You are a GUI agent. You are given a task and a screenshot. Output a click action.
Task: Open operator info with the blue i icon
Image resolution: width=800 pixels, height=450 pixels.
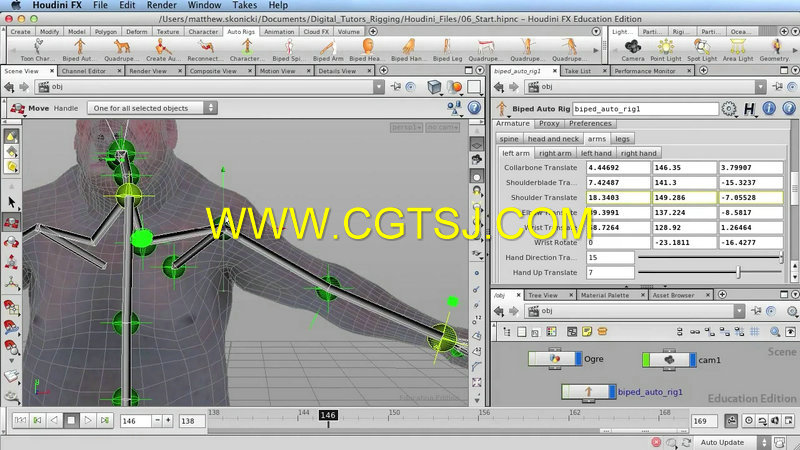769,108
